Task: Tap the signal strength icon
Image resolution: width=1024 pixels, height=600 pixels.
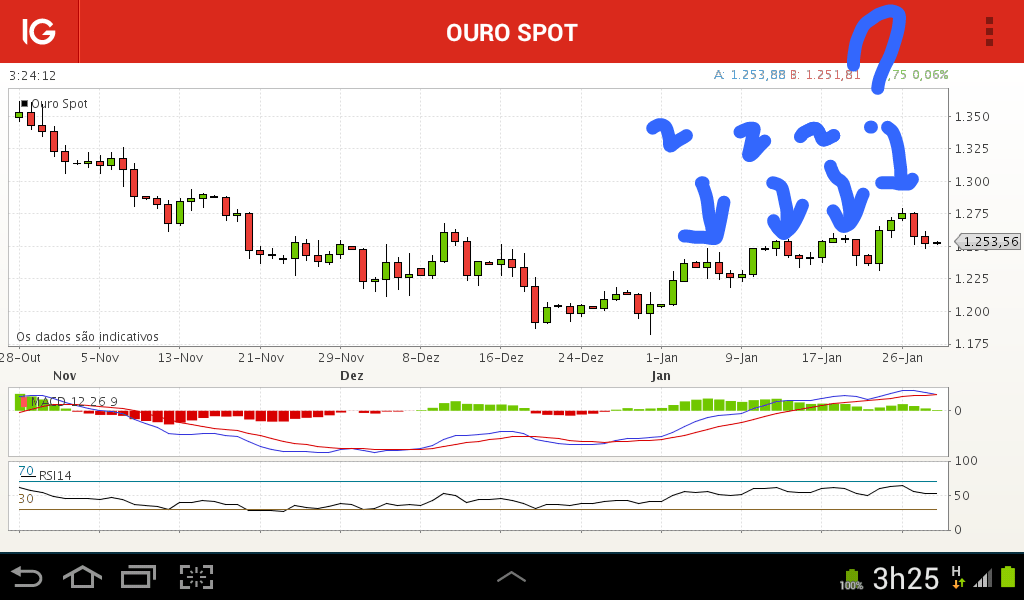Action: tap(982, 578)
